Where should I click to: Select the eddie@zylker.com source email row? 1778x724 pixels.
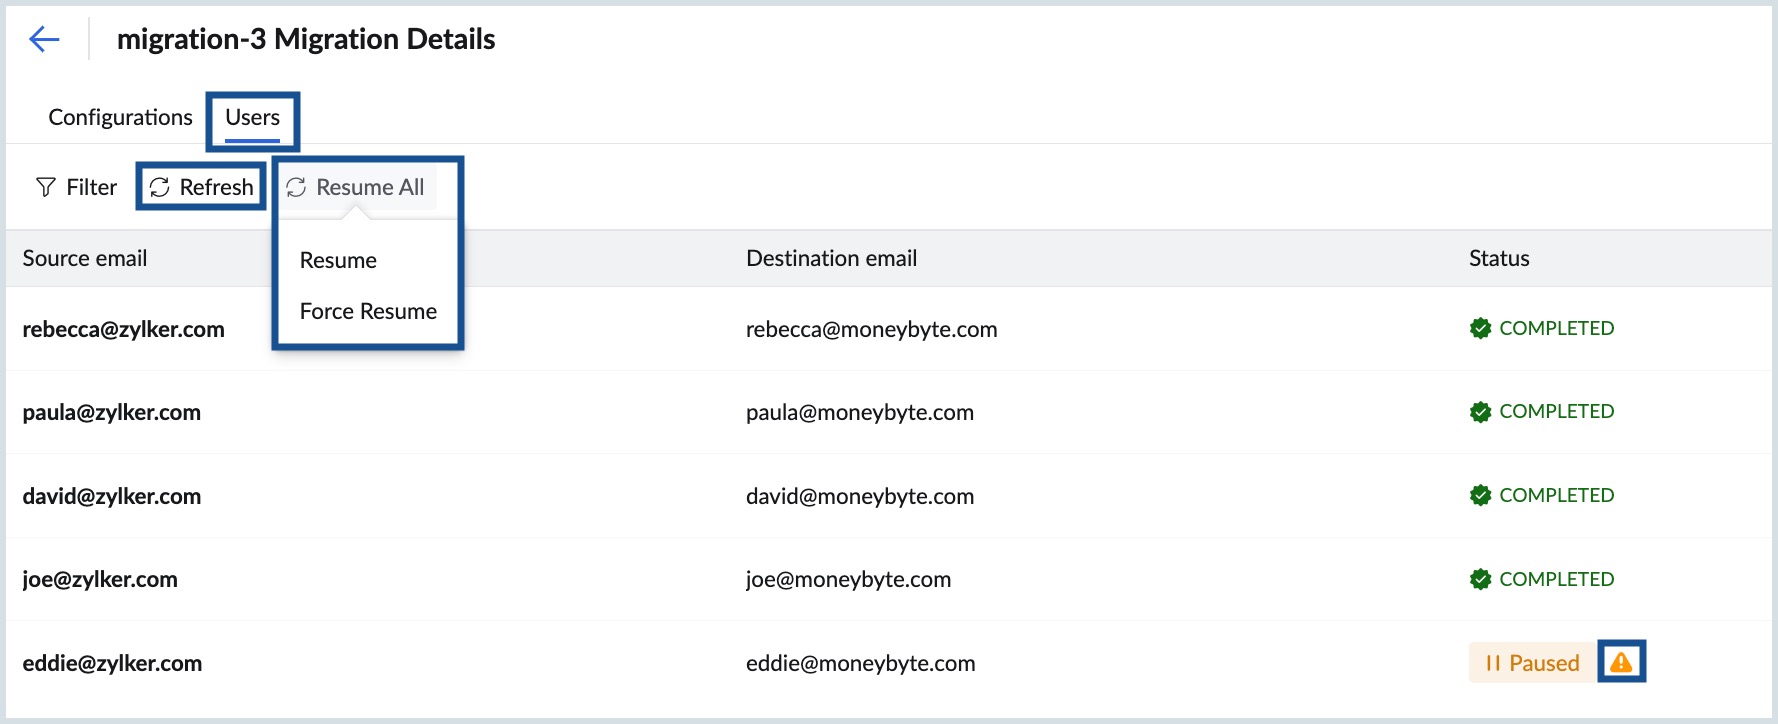tap(112, 663)
